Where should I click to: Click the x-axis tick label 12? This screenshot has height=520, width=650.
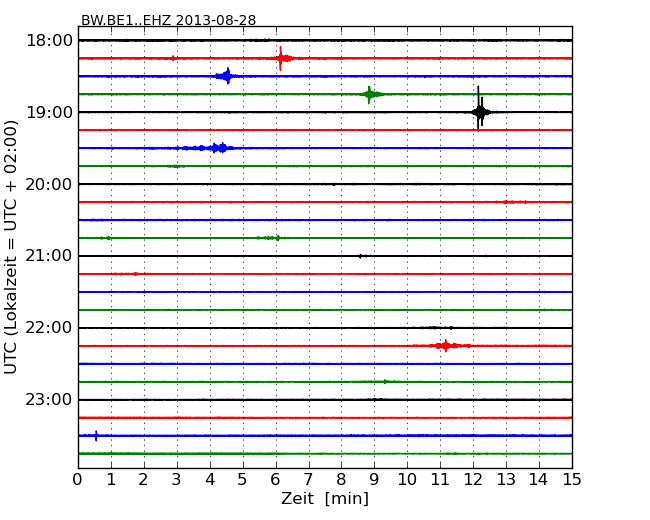[473, 480]
